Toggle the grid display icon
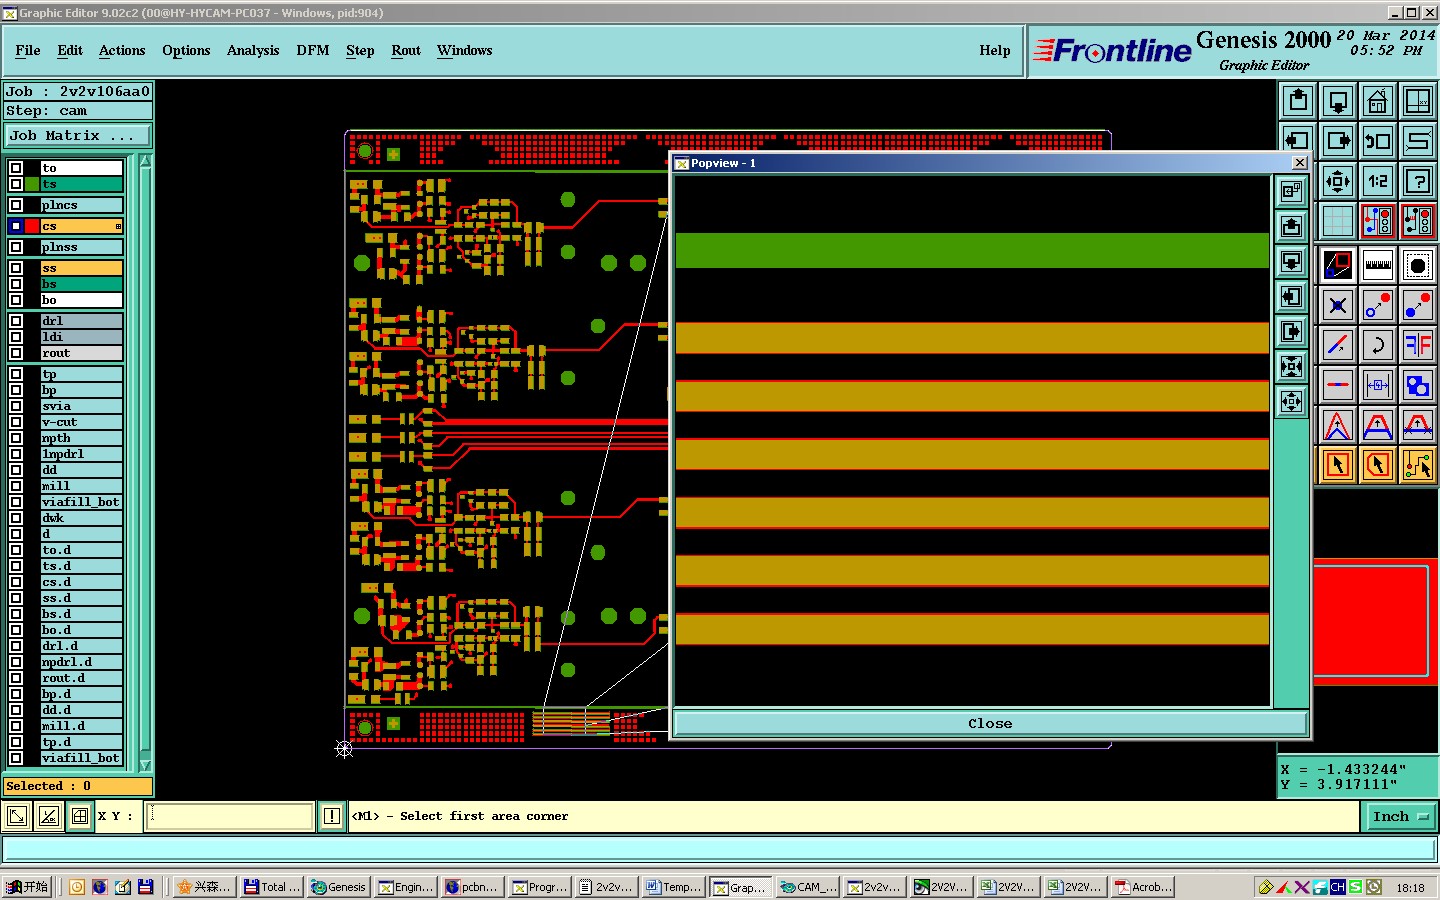The width and height of the screenshot is (1440, 900). click(1338, 221)
